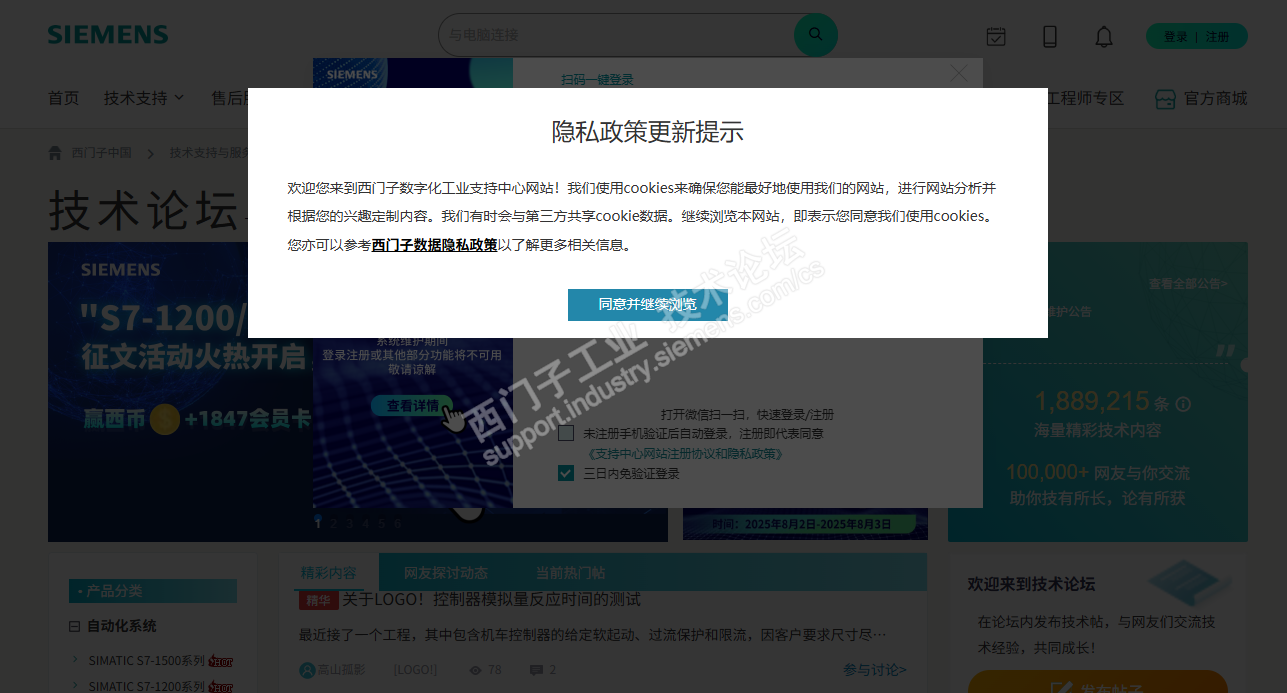Collapse the 自动化系统 category
Viewport: 1287px width, 693px height.
pyautogui.click(x=74, y=626)
